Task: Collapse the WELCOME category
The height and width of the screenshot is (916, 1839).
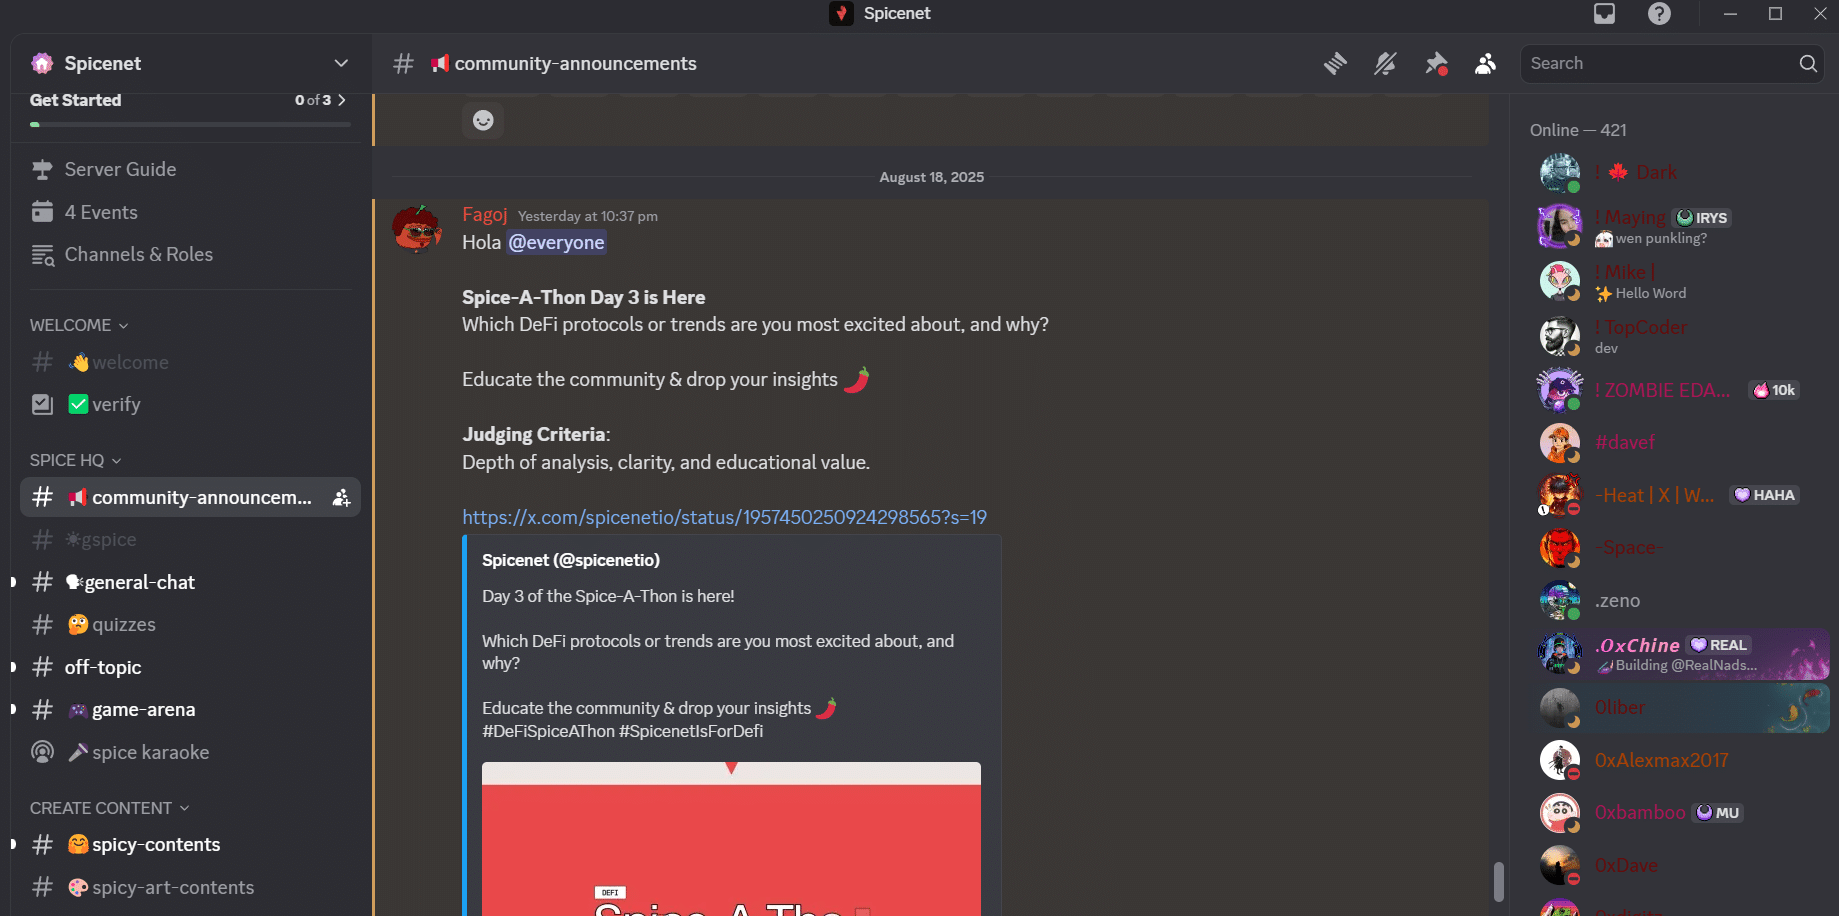Action: tap(79, 325)
